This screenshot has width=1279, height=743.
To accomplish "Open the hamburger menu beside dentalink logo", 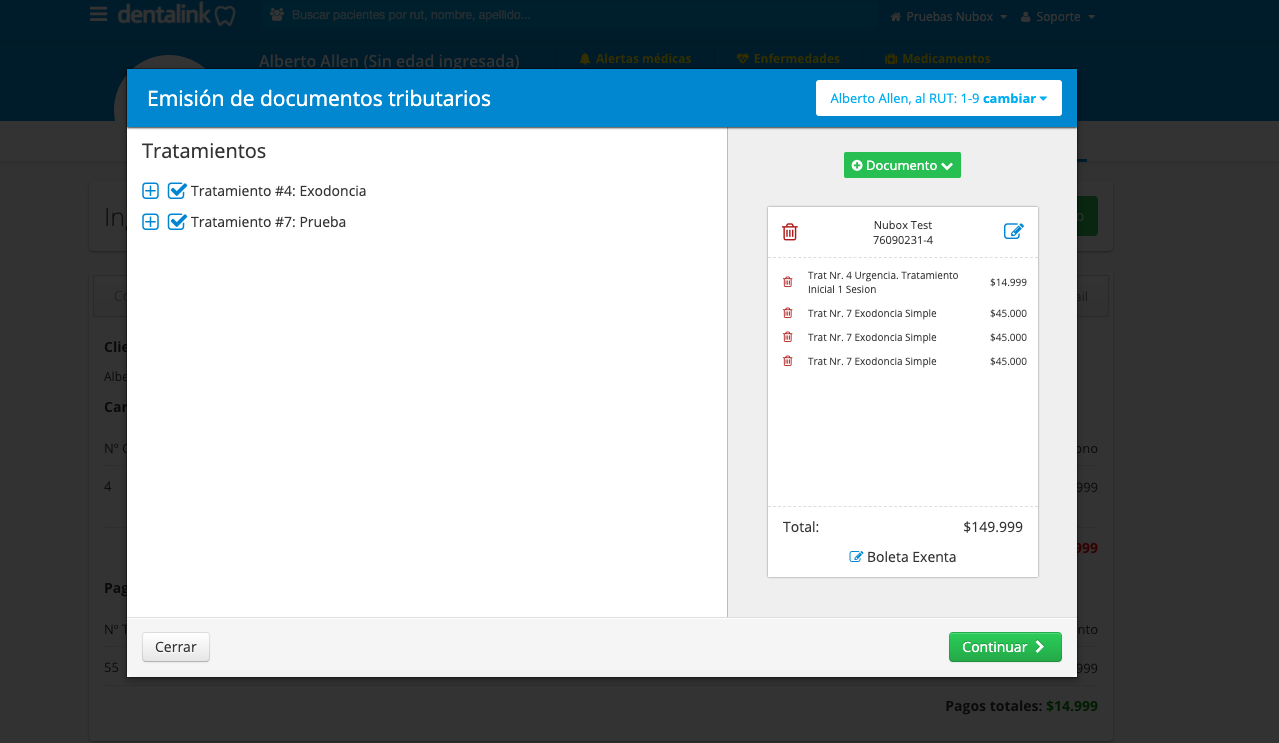I will tap(98, 16).
